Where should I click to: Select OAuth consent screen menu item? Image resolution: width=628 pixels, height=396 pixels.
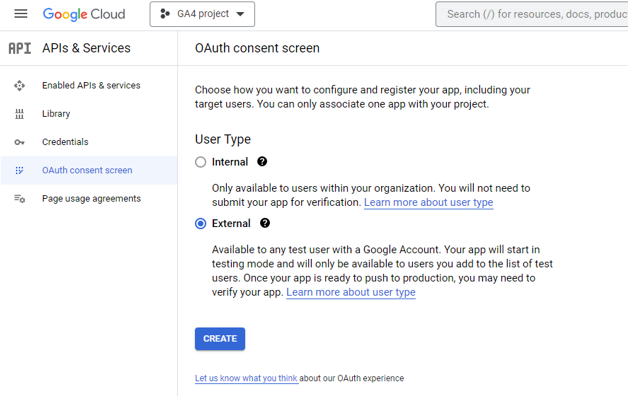[89, 171]
